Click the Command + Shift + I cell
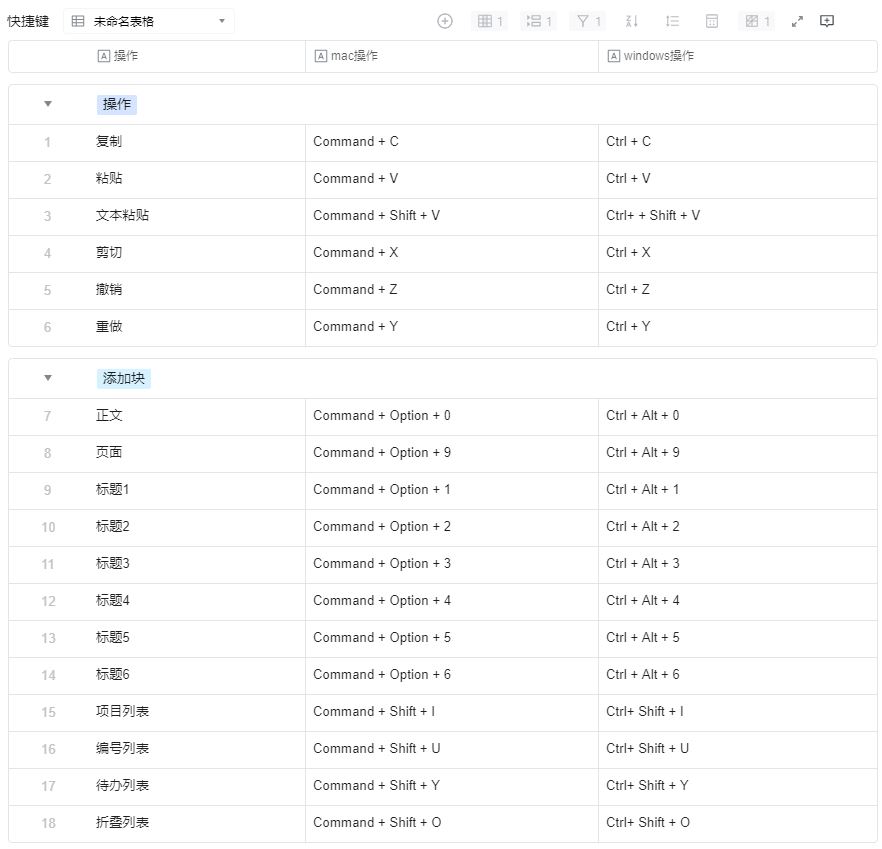882x849 pixels. 452,712
